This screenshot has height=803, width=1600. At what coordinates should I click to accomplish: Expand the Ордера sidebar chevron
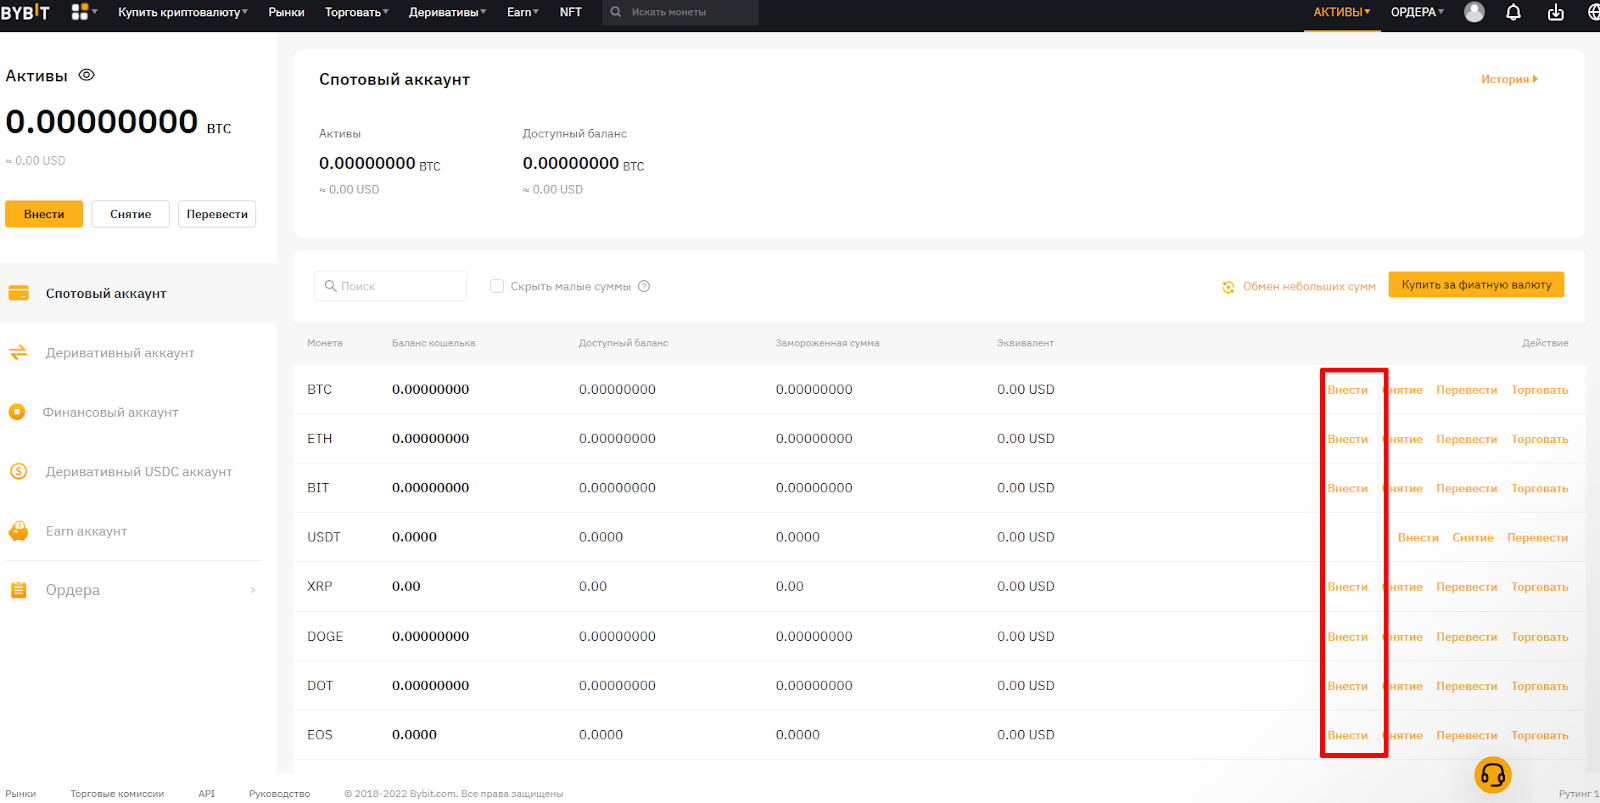252,590
